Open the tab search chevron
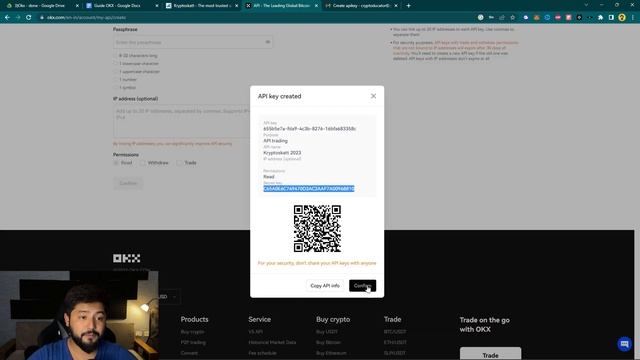 586,5
